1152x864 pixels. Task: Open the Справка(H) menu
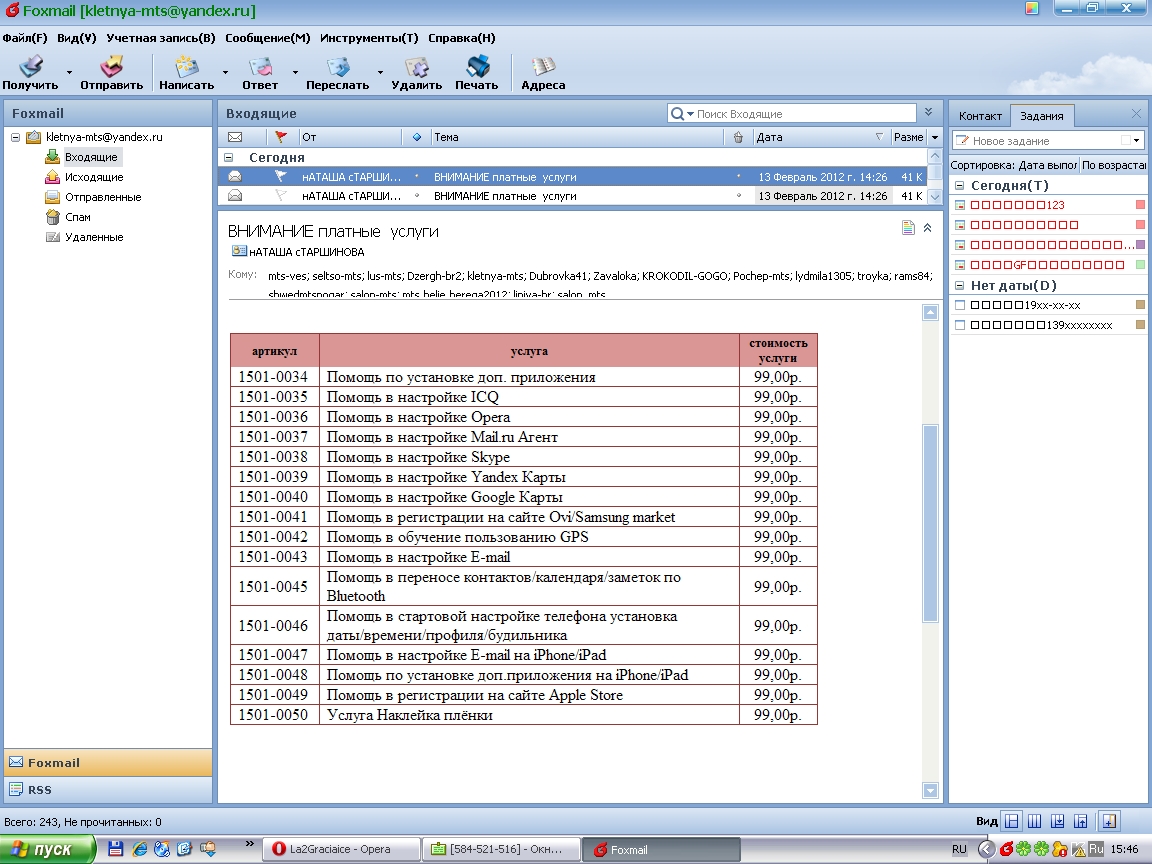point(461,38)
